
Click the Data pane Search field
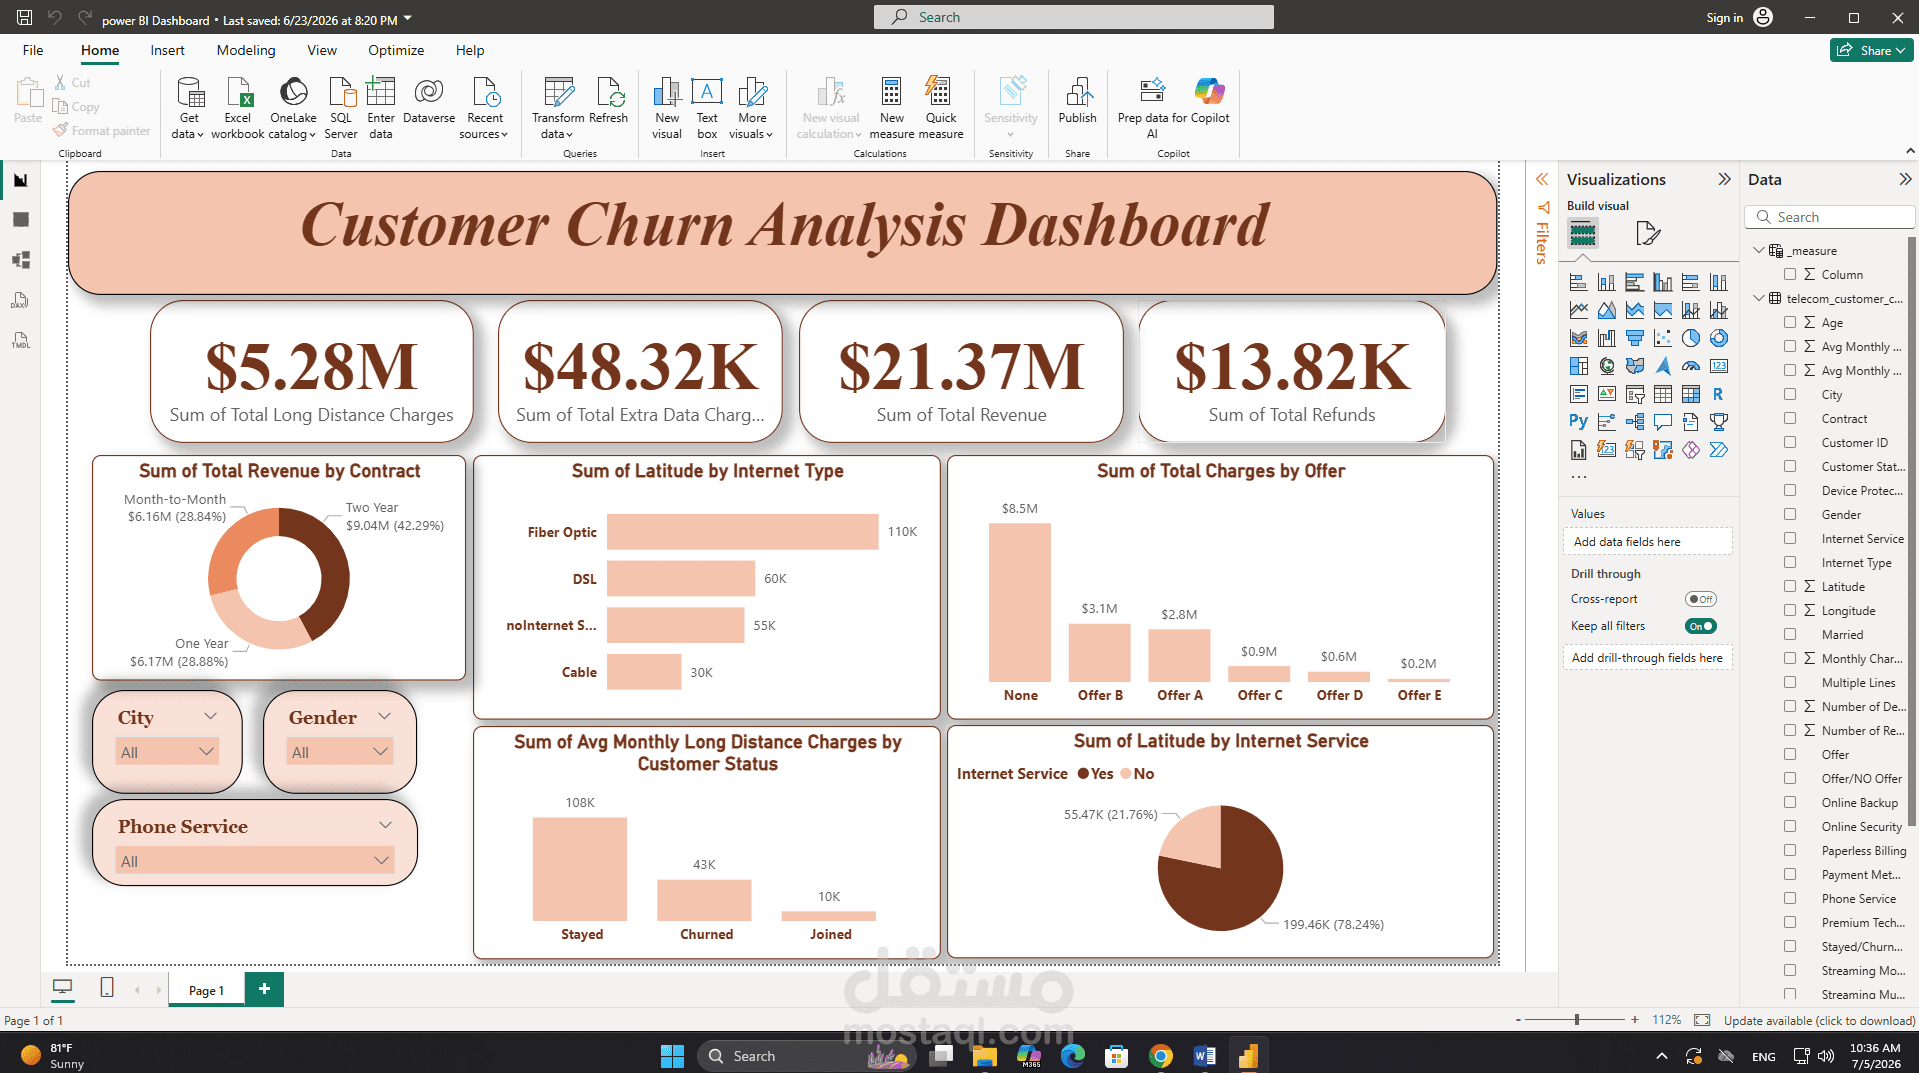tap(1830, 217)
